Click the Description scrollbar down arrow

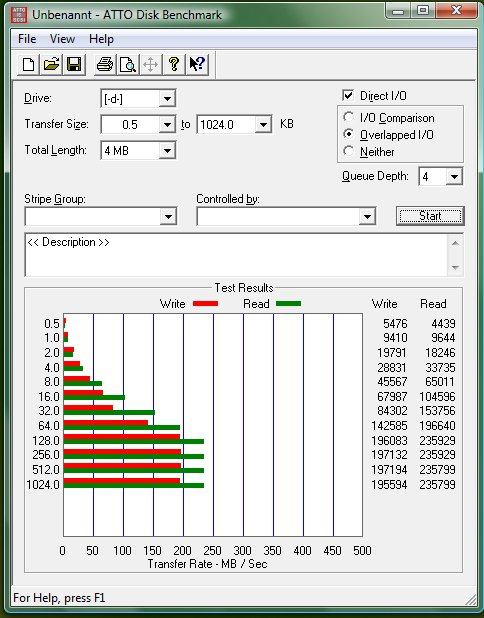pos(455,268)
